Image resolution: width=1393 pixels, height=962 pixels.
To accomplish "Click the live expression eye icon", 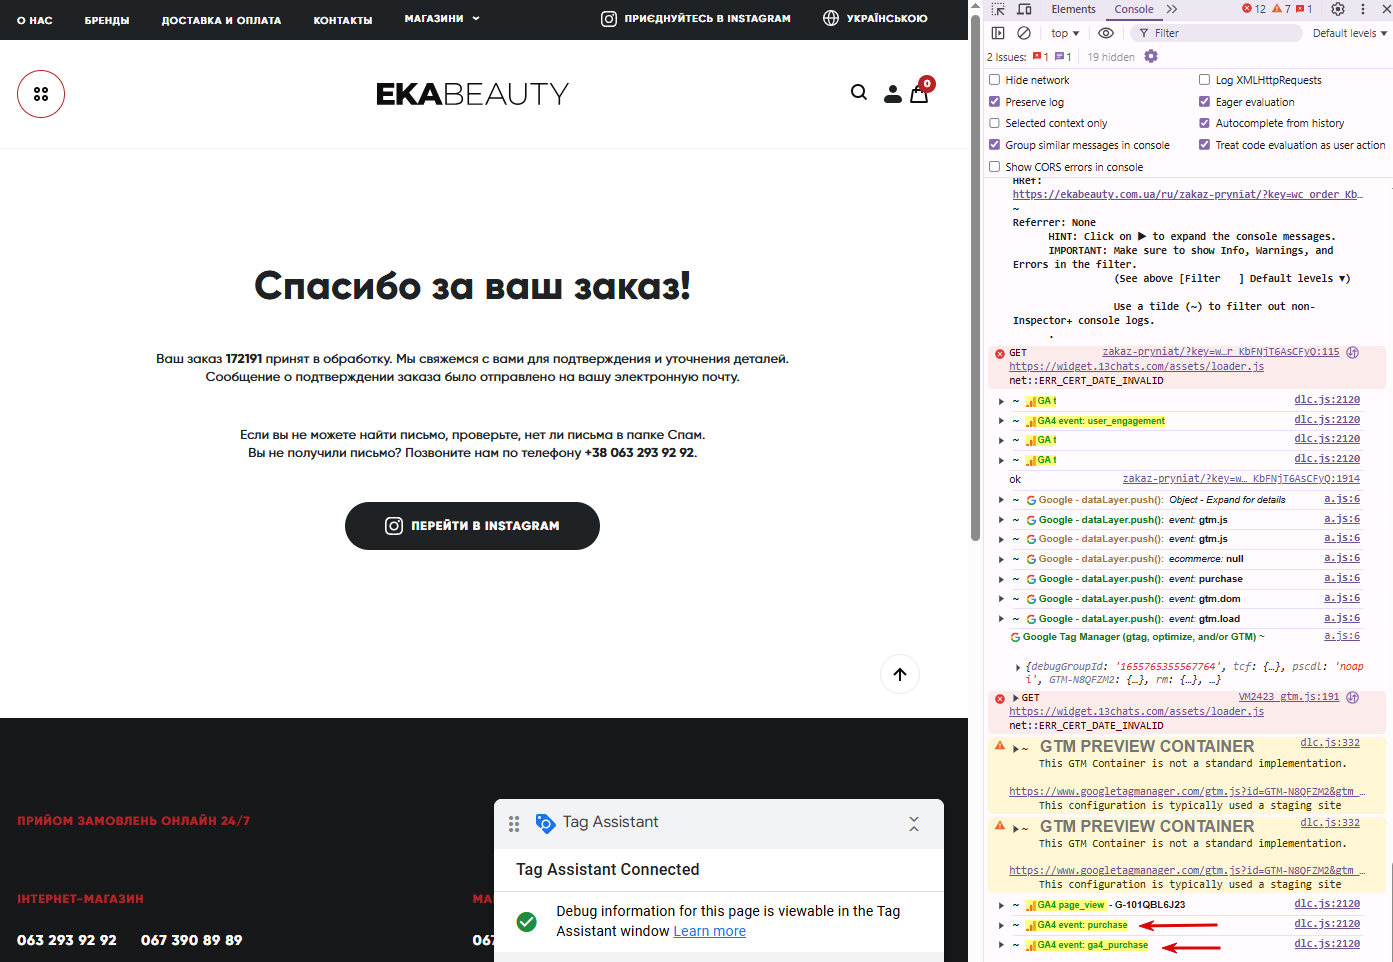I will (1106, 33).
